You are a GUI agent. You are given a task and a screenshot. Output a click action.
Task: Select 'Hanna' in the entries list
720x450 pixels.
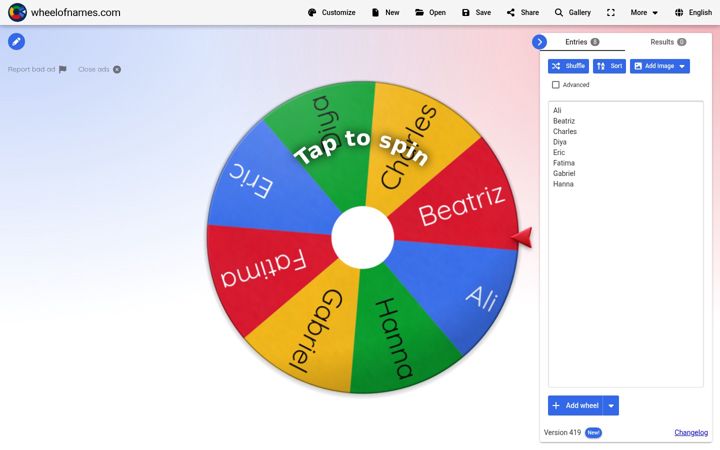pos(563,184)
